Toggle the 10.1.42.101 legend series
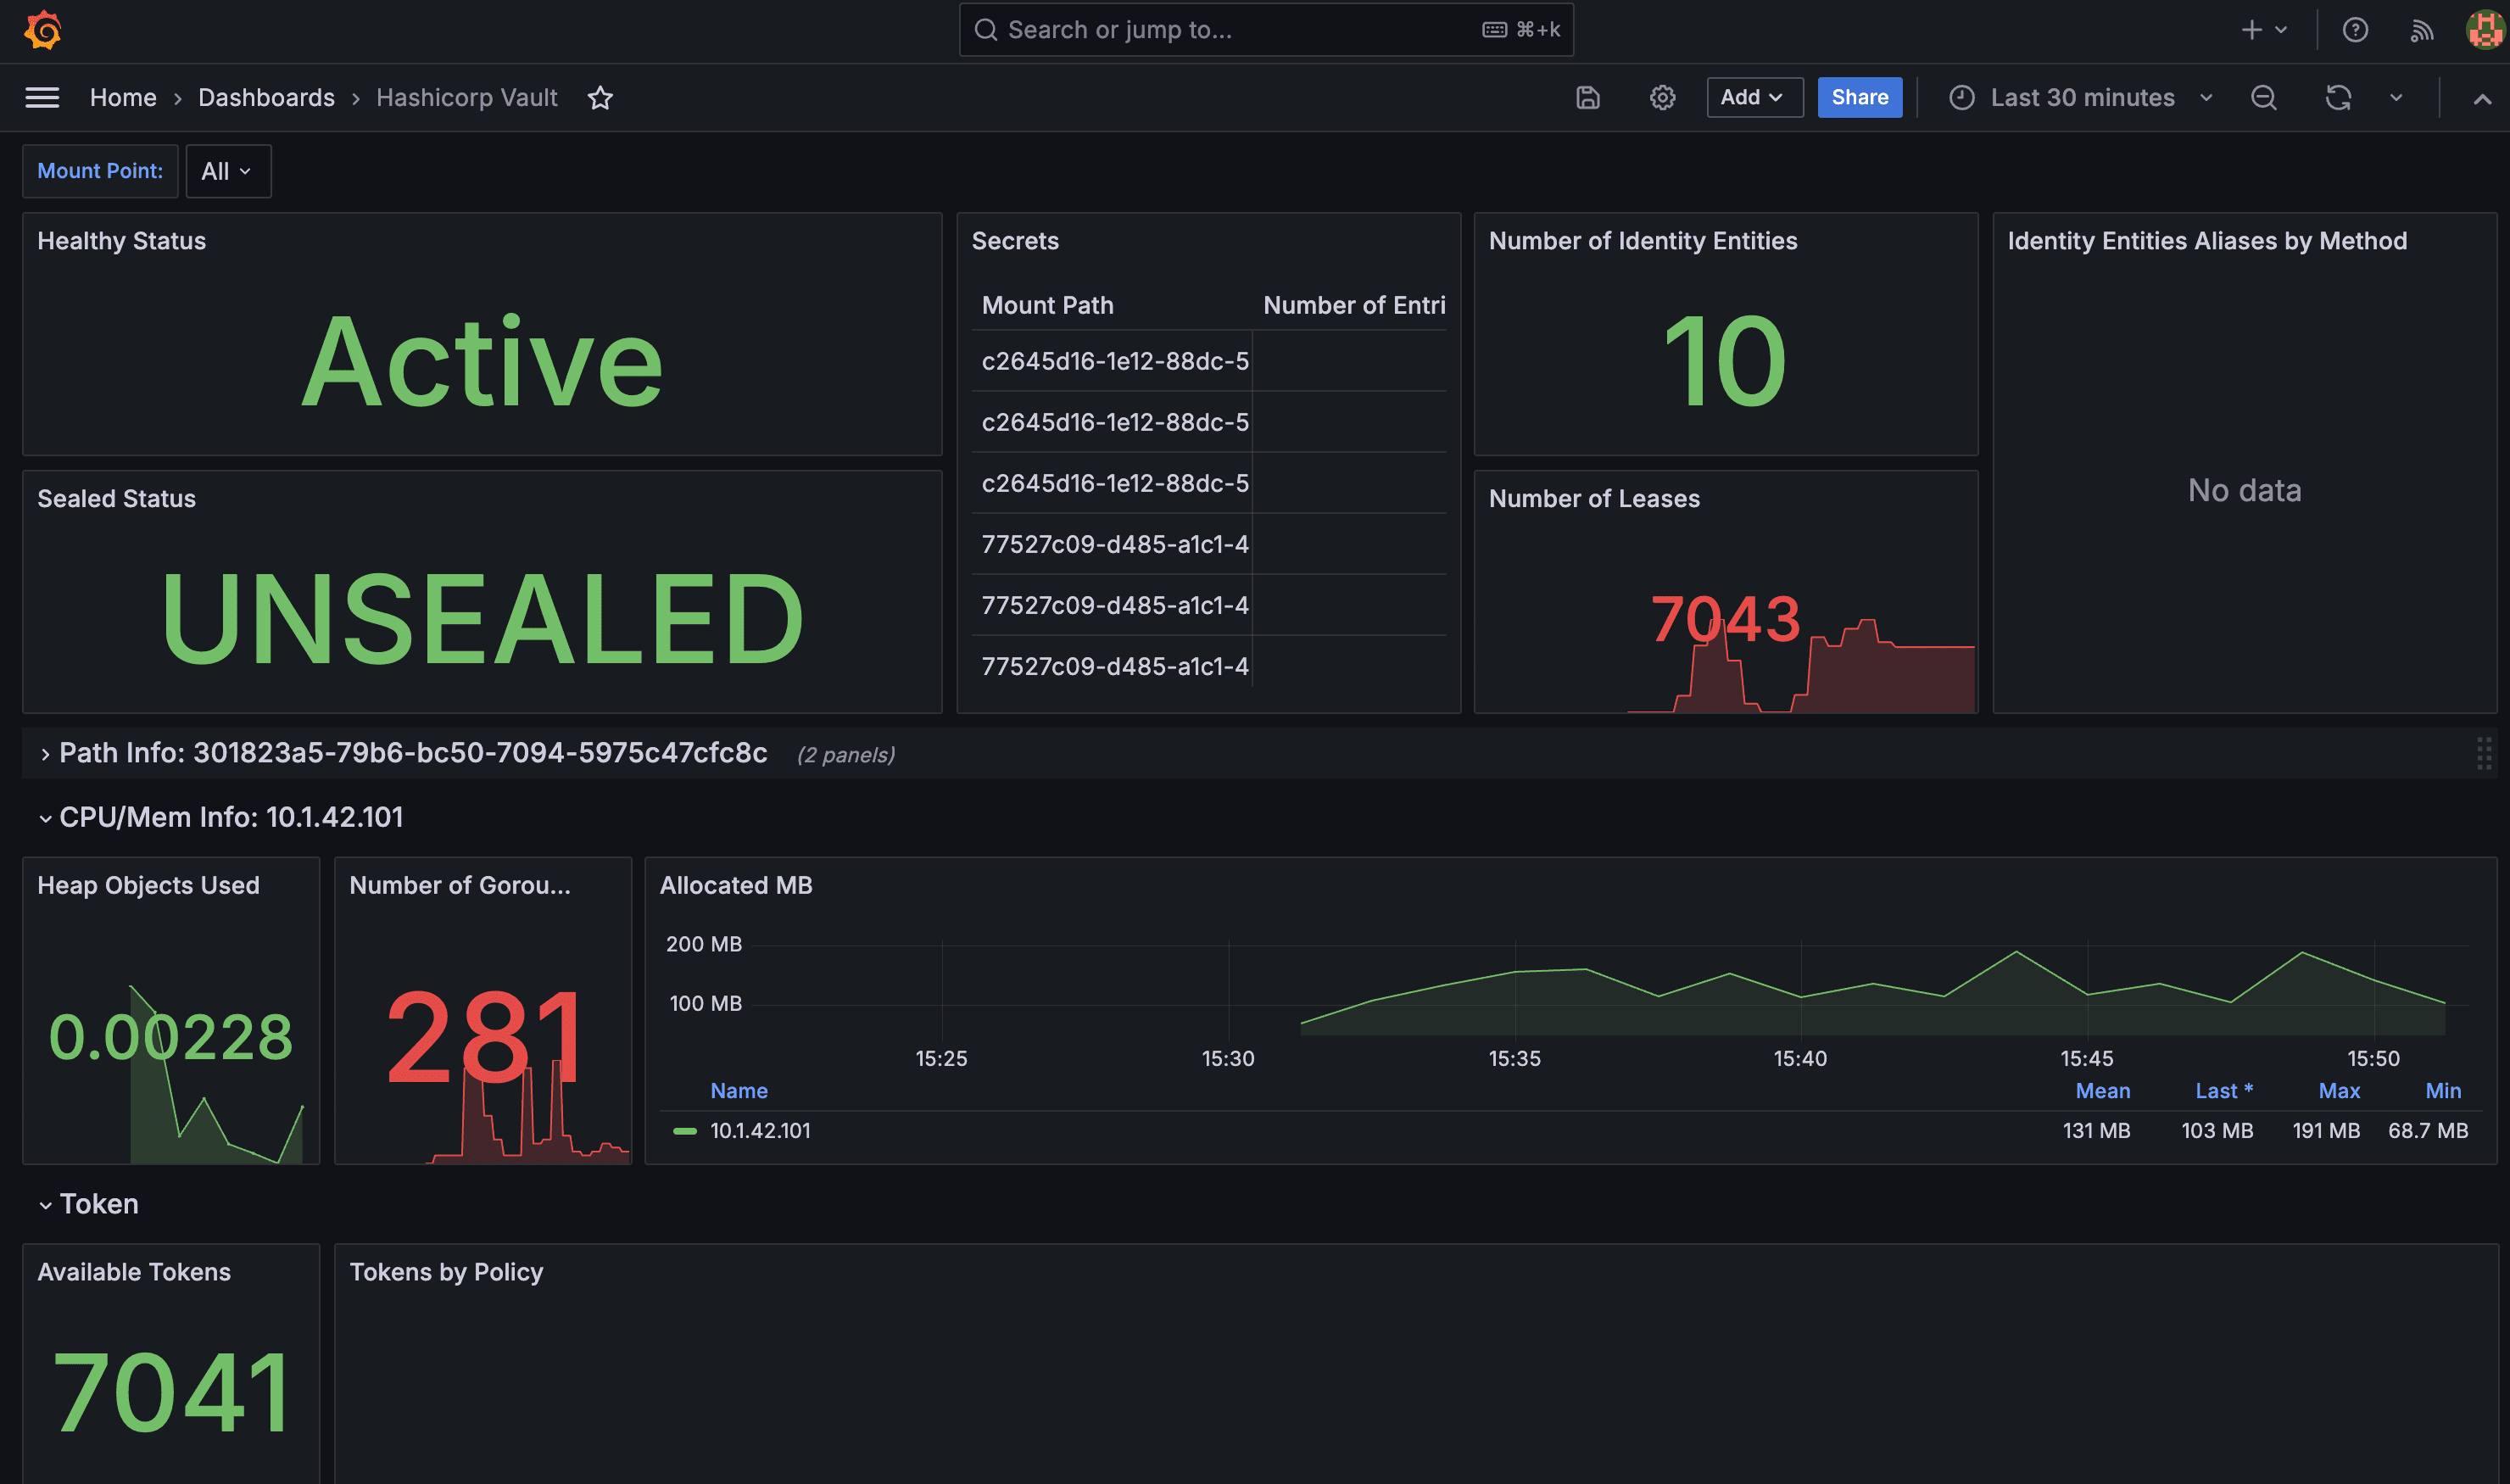This screenshot has width=2510, height=1484. 760,1131
